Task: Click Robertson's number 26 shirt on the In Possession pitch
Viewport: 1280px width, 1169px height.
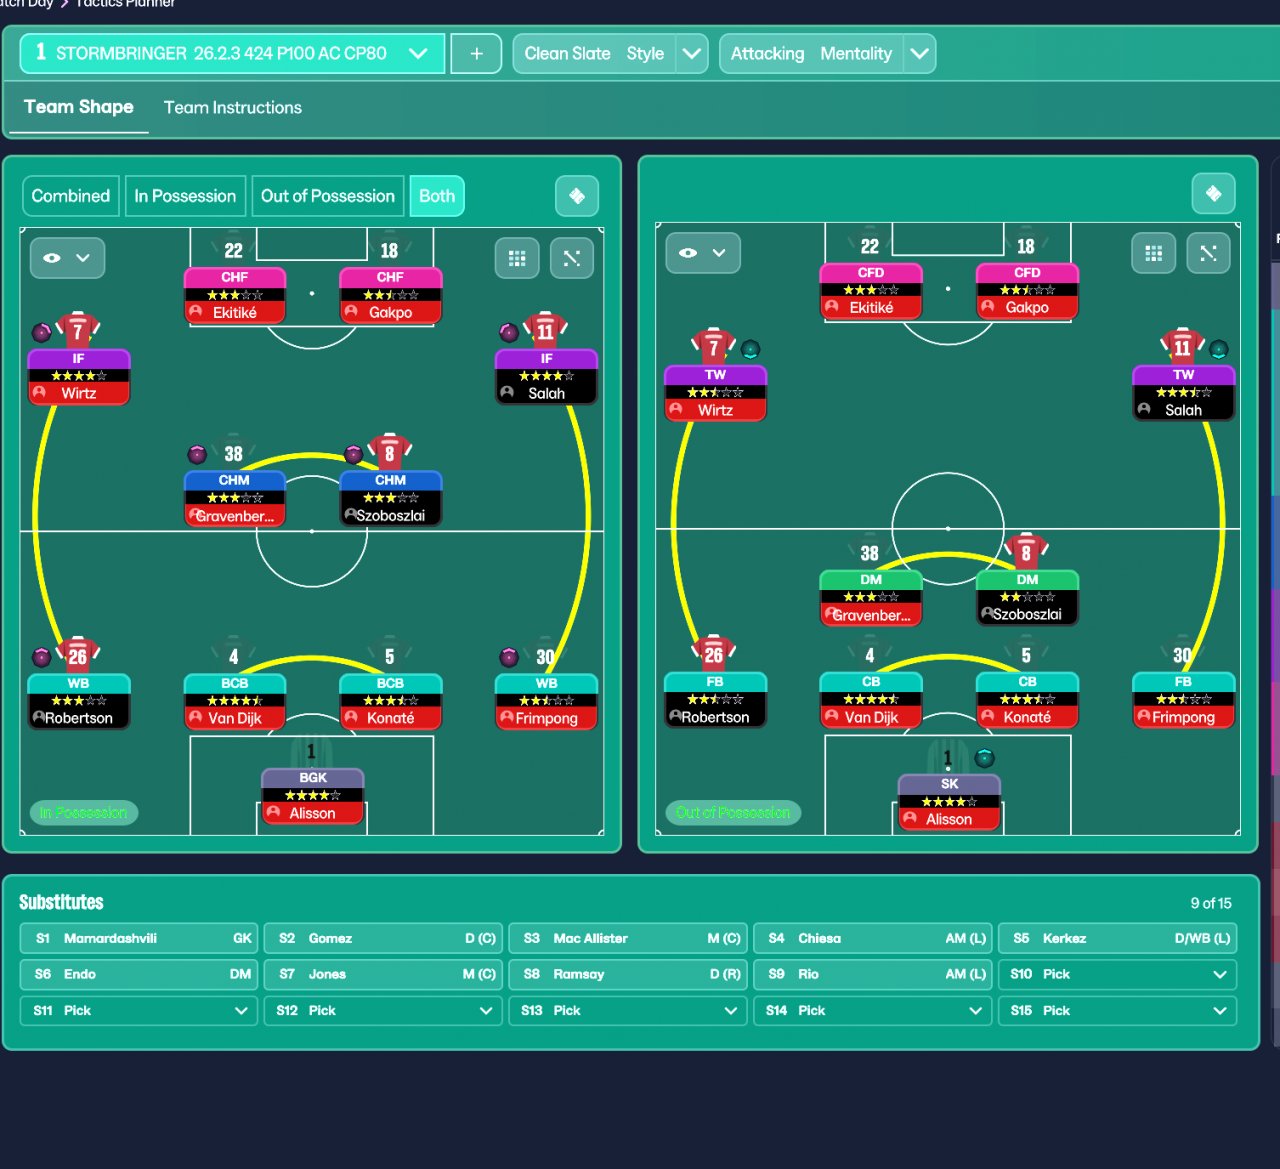Action: click(x=78, y=655)
